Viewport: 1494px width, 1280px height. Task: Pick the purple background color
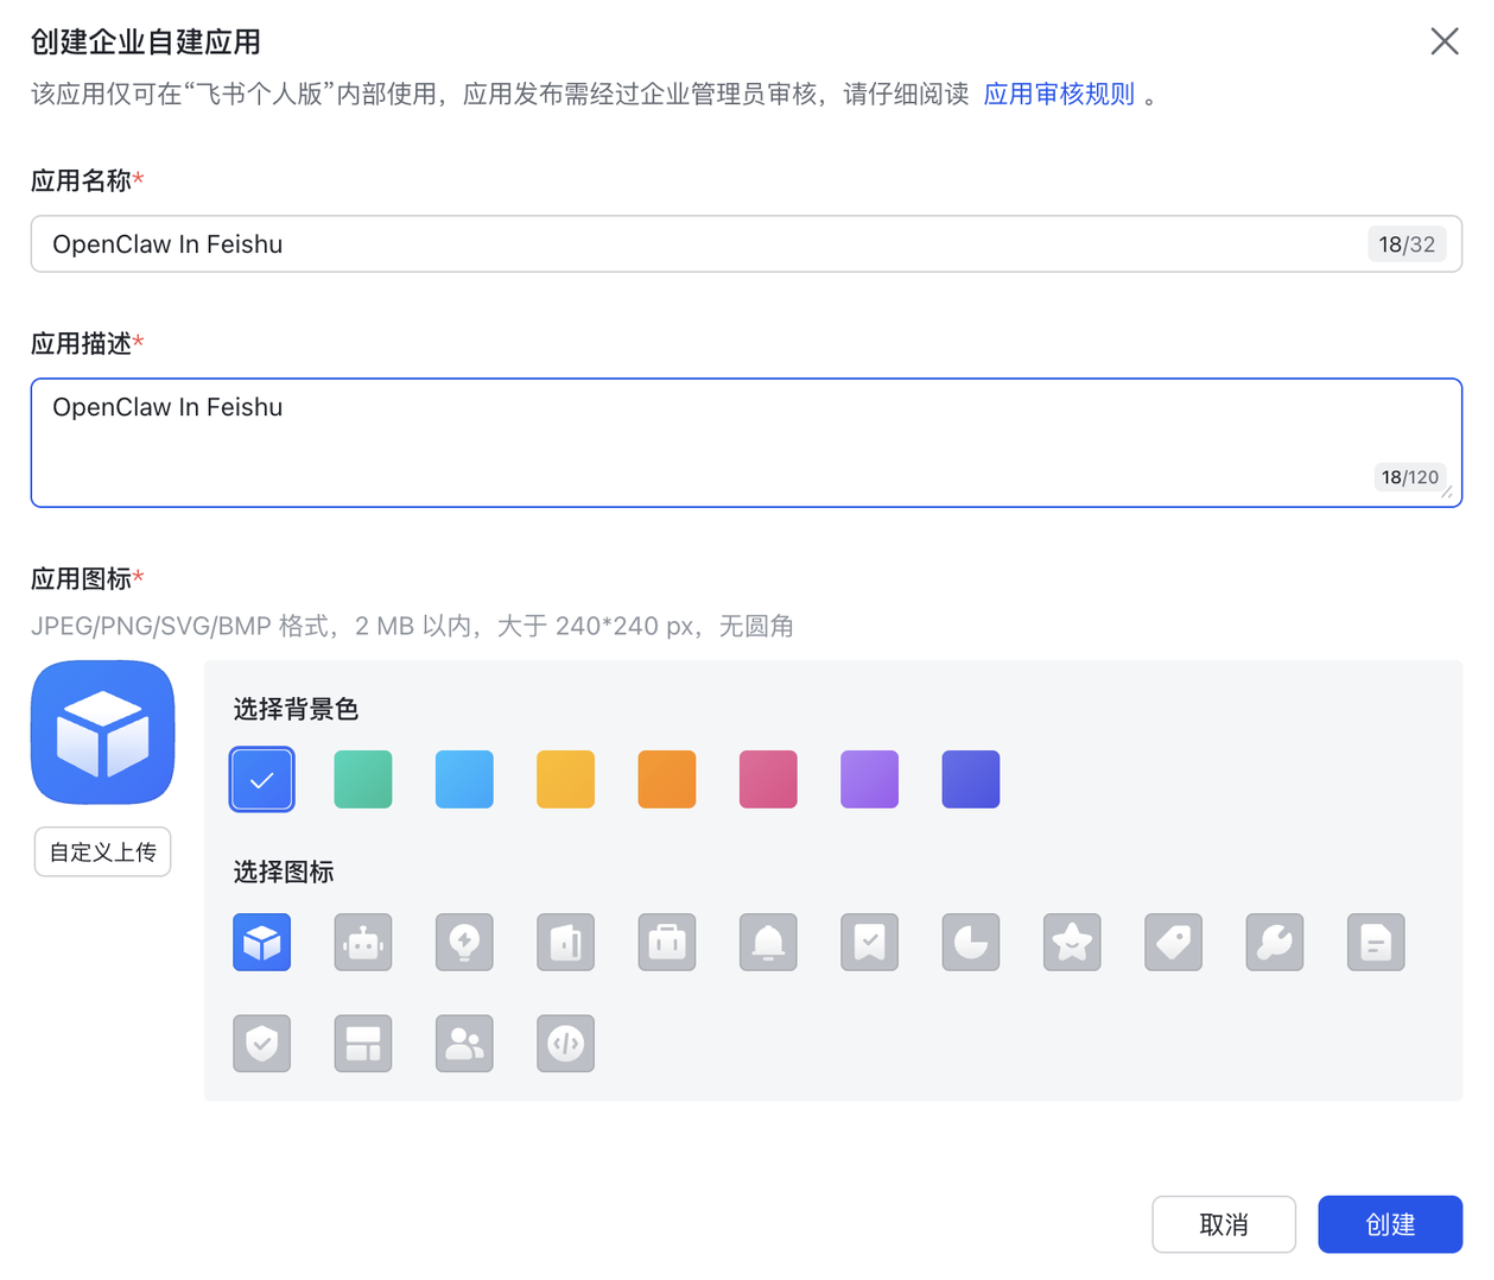[868, 779]
